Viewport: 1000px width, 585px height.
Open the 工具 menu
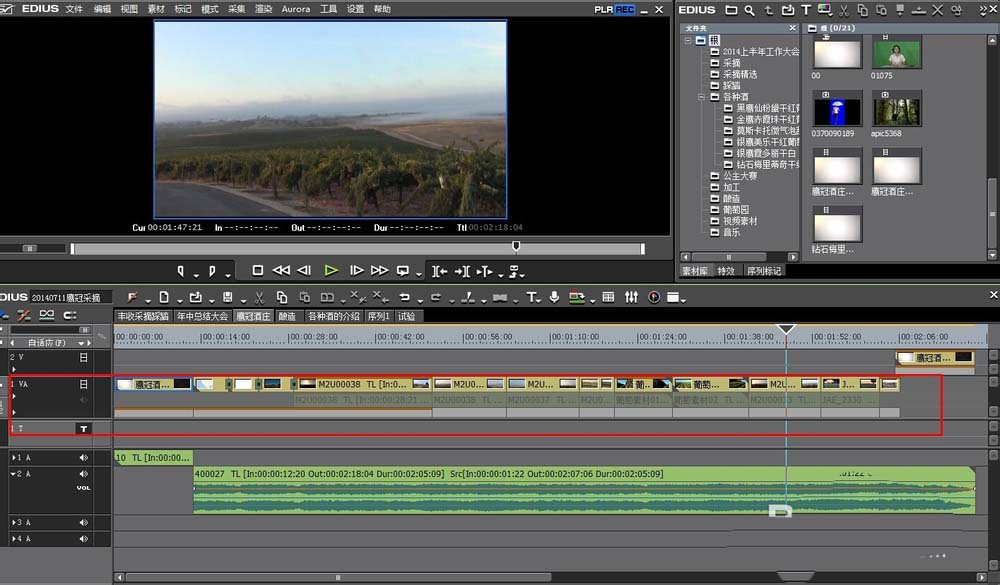(x=328, y=9)
